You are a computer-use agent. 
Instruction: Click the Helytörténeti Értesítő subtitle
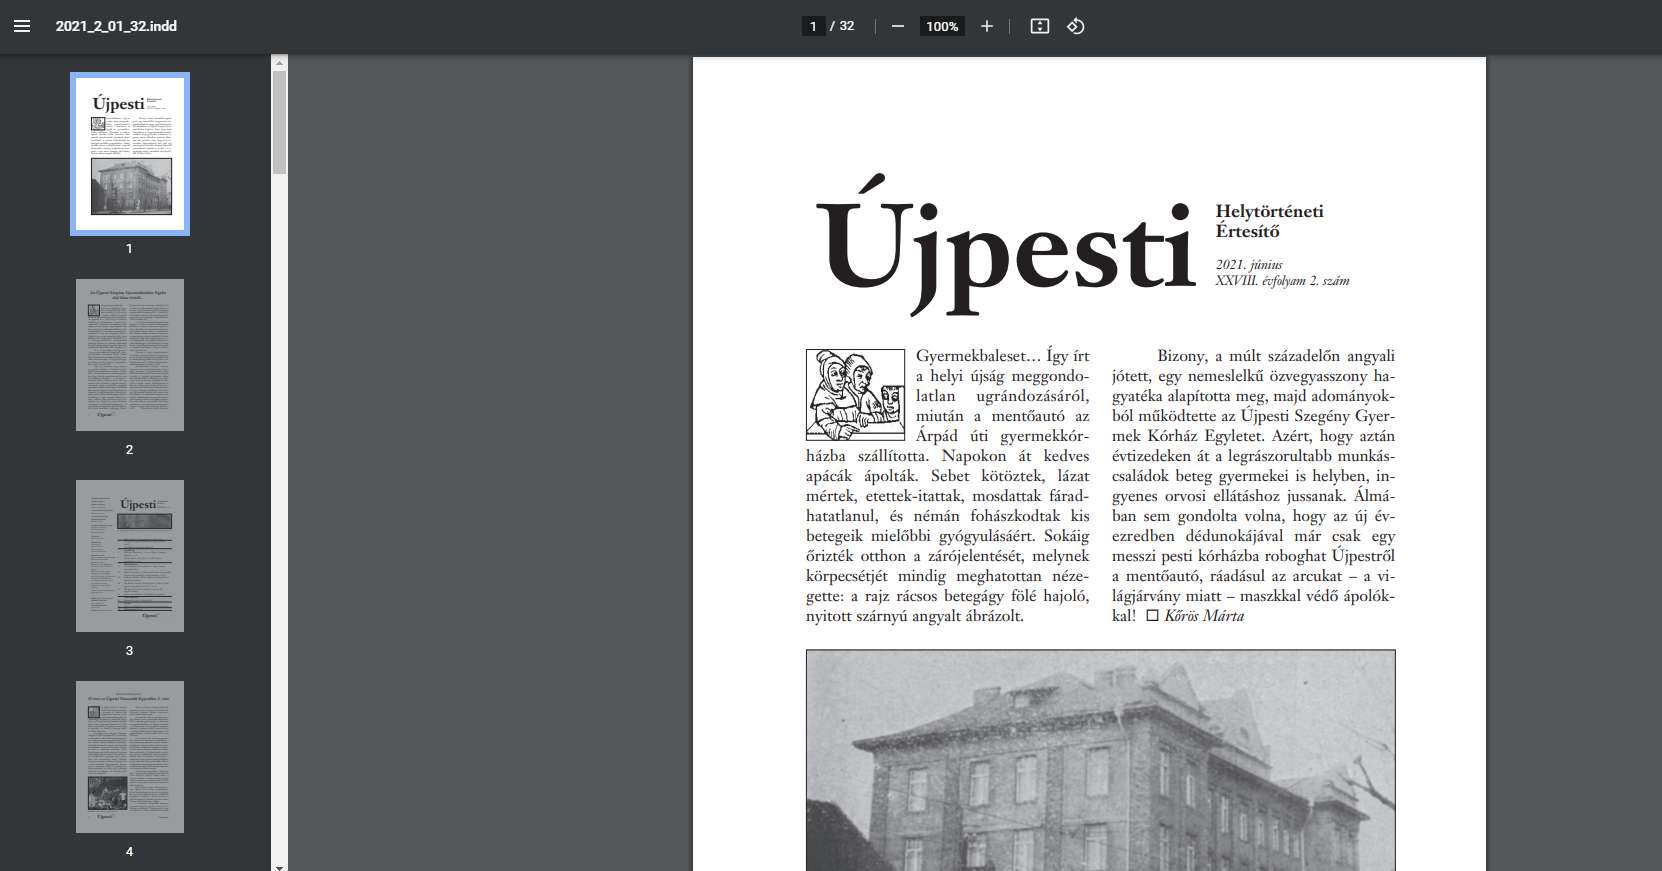pyautogui.click(x=1269, y=221)
